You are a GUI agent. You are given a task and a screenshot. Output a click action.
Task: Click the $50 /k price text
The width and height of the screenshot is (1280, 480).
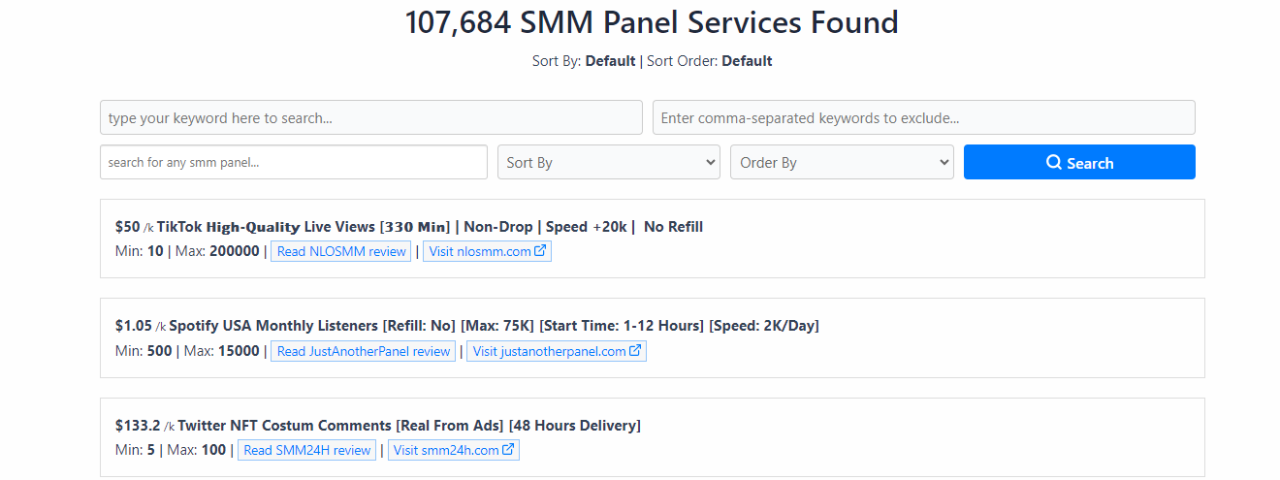(x=134, y=227)
